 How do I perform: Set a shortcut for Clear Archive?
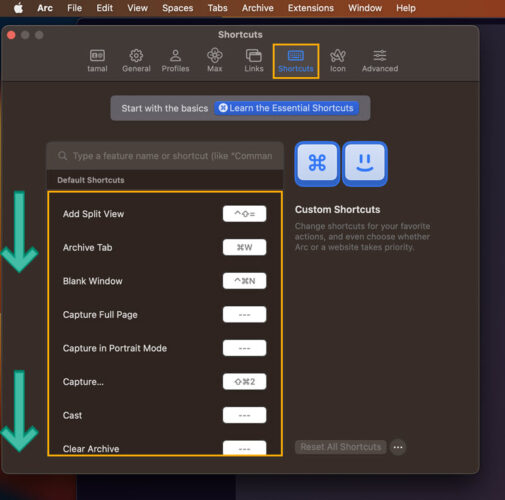click(244, 448)
